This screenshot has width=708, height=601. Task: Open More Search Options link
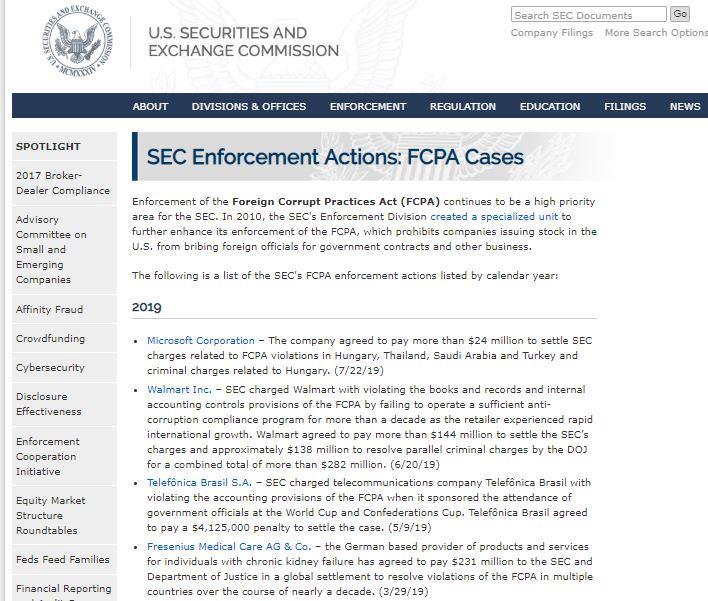tap(656, 33)
